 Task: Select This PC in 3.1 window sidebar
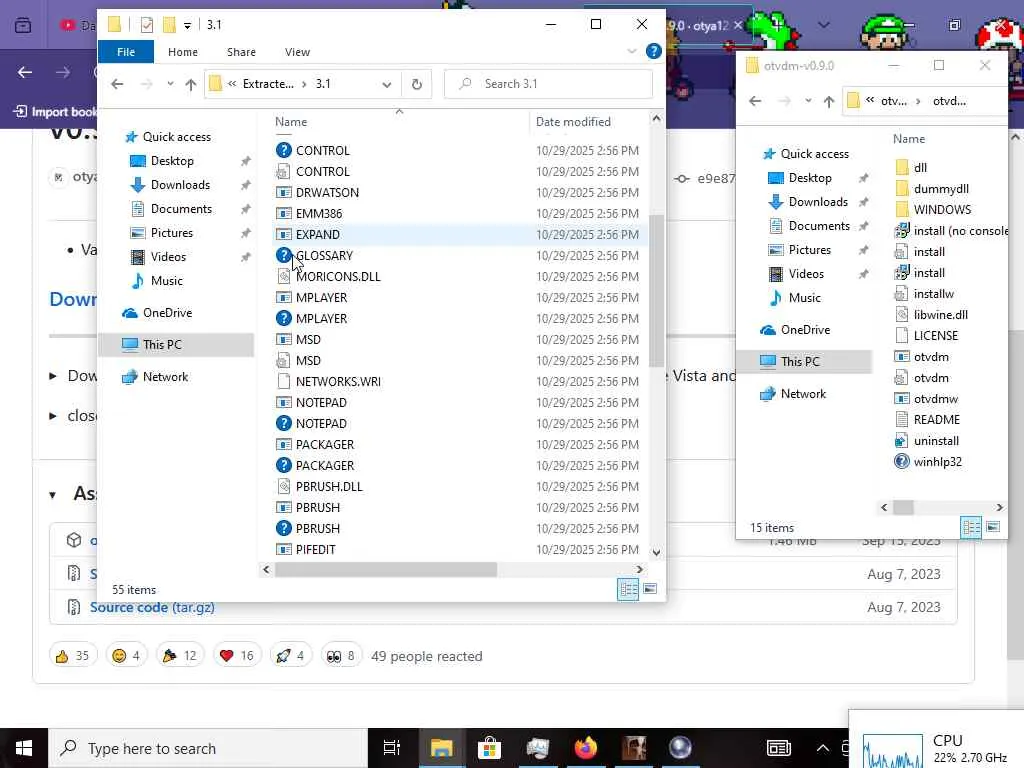coord(176,344)
